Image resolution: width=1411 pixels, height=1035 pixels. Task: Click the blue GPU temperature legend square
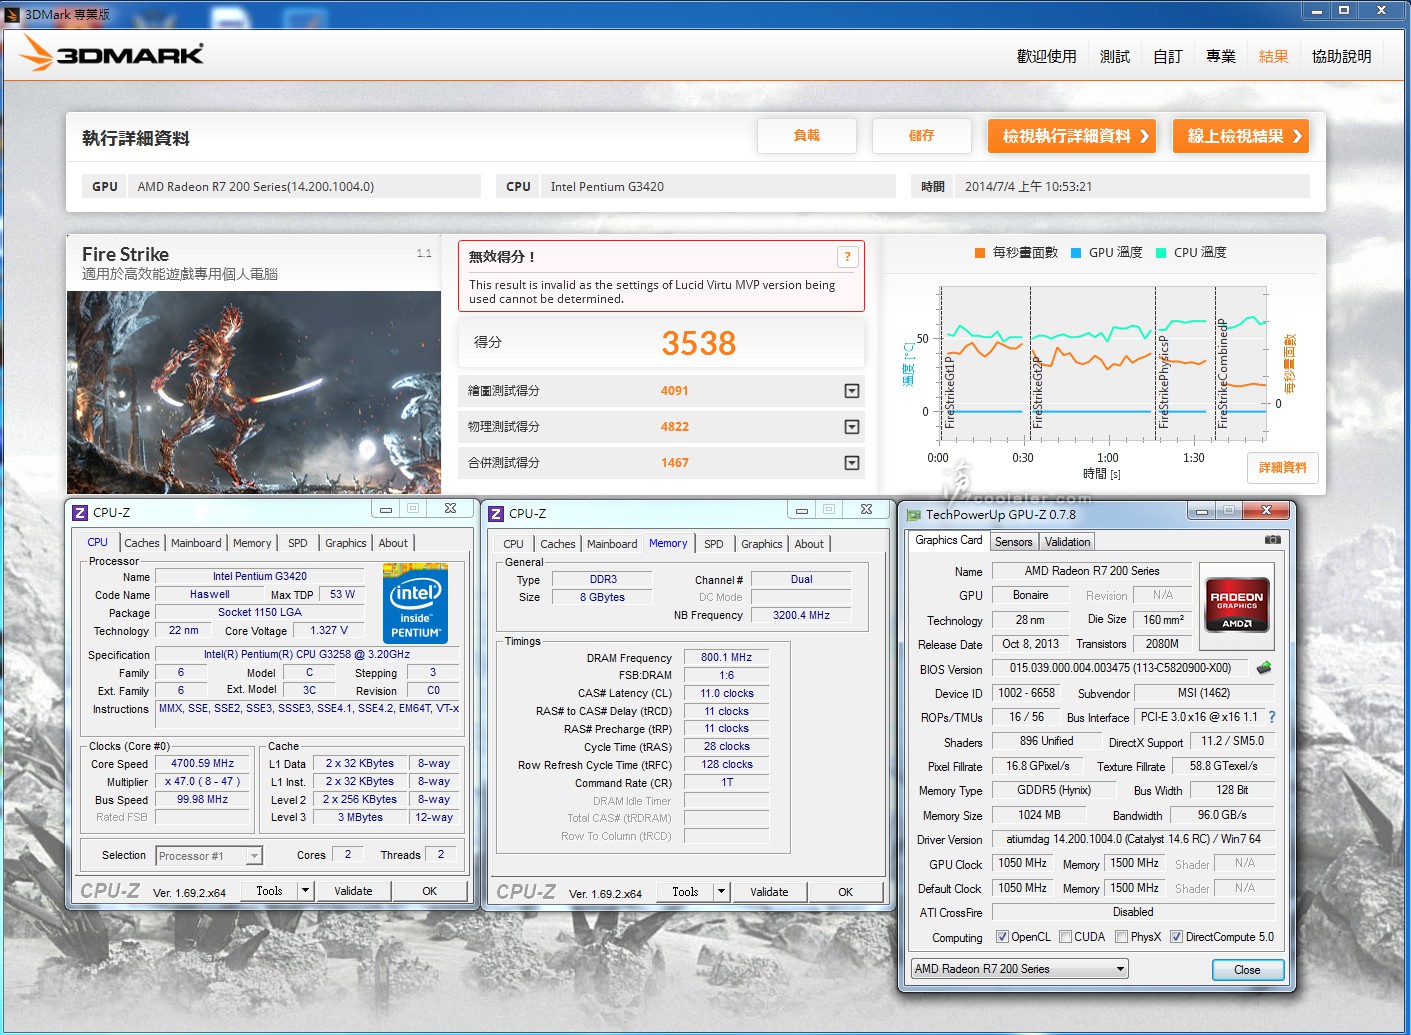[x=1076, y=253]
